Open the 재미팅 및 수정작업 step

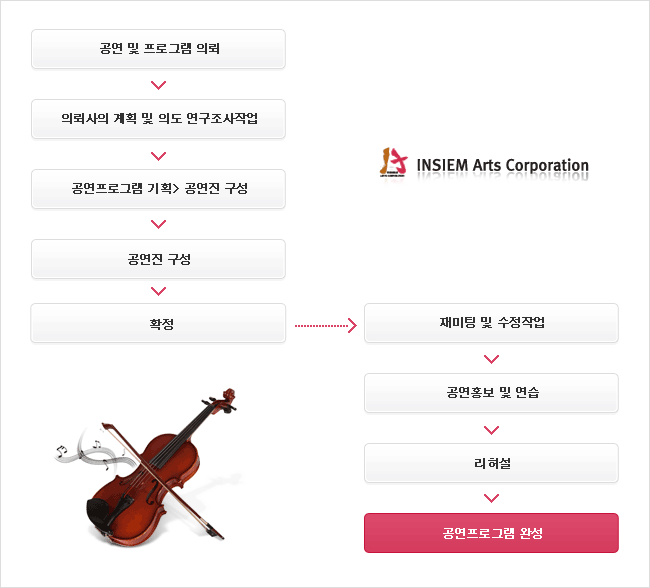(x=491, y=323)
